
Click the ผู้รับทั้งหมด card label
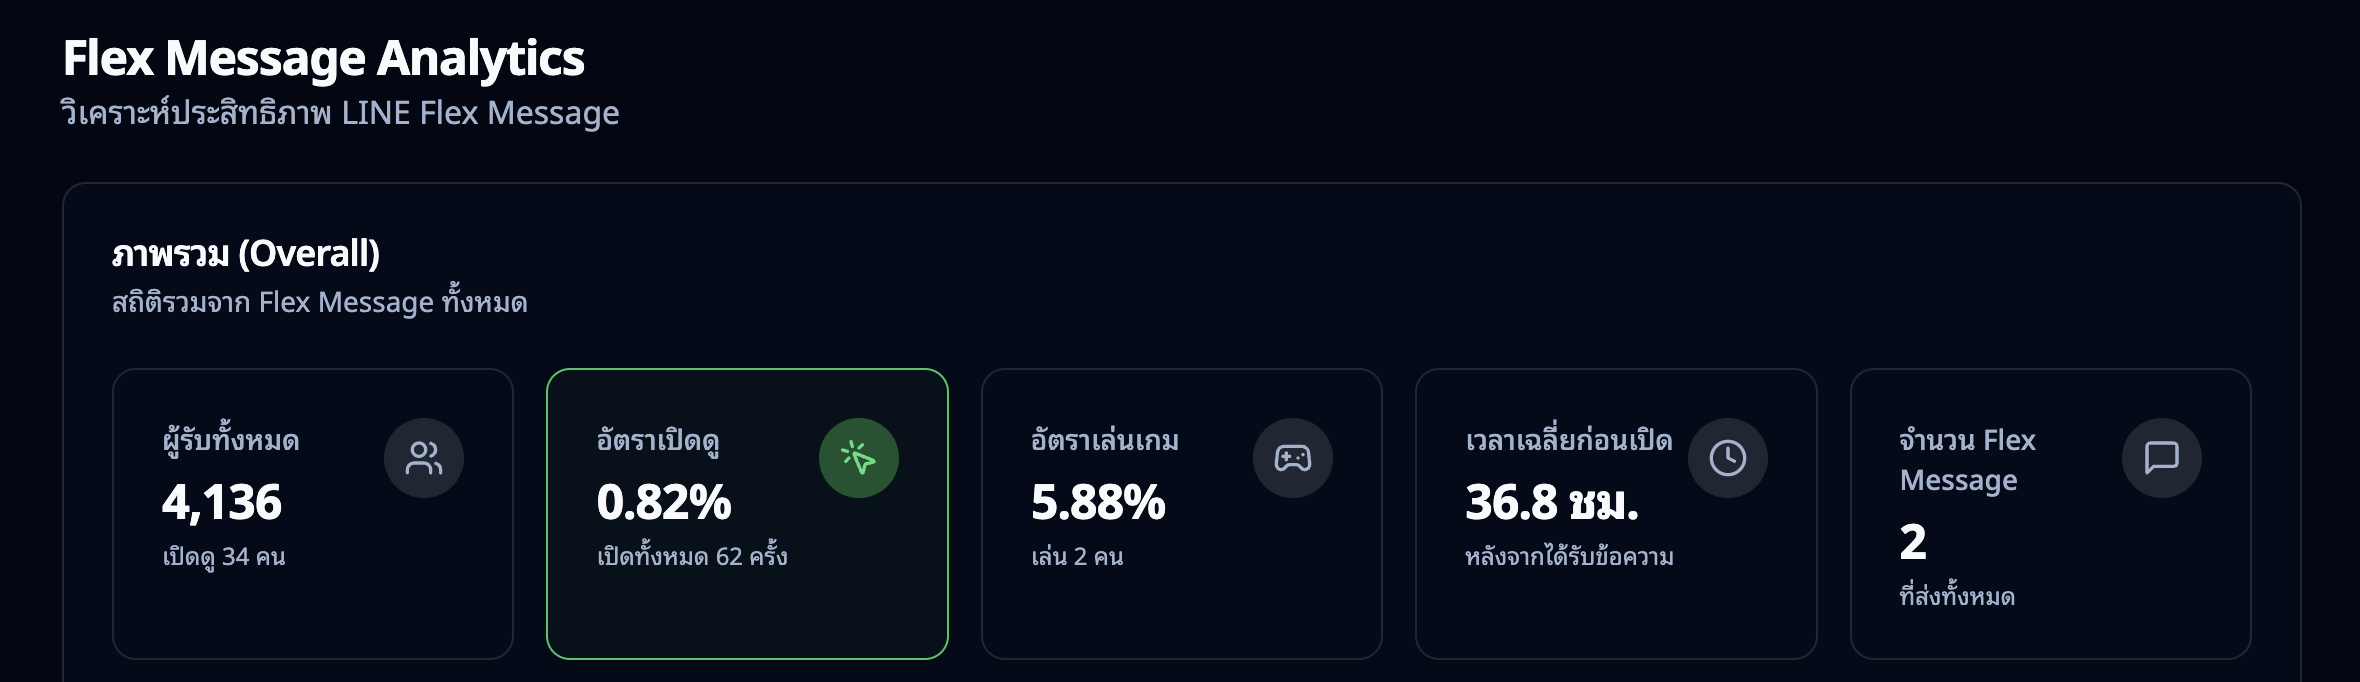click(231, 440)
